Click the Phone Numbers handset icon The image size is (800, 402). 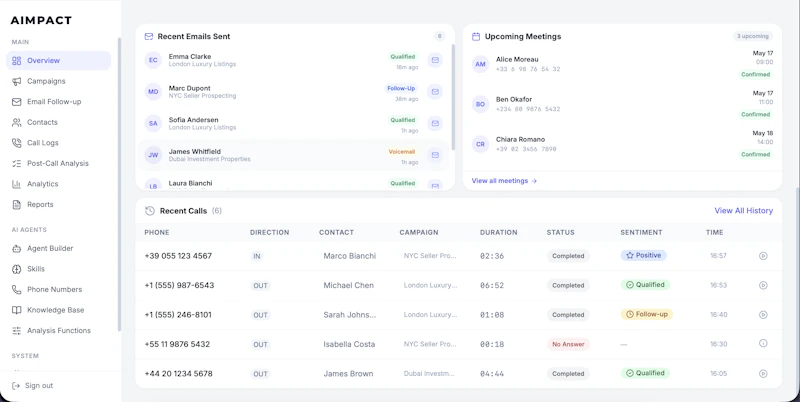click(16, 289)
